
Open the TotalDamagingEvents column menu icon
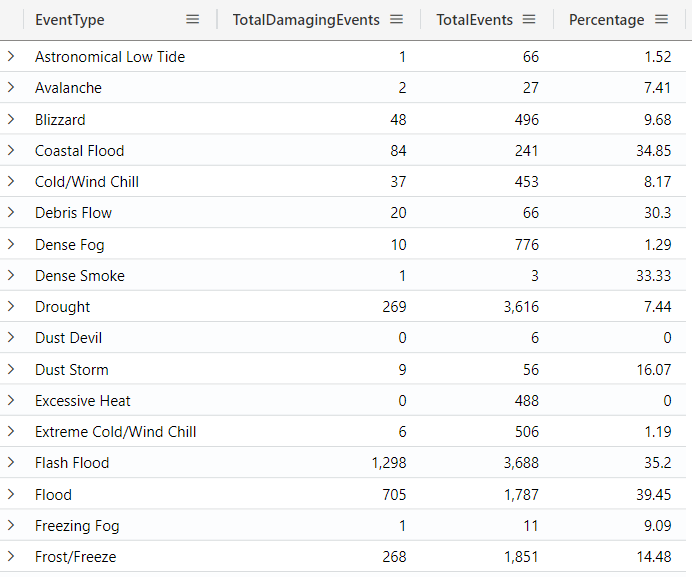(x=396, y=20)
